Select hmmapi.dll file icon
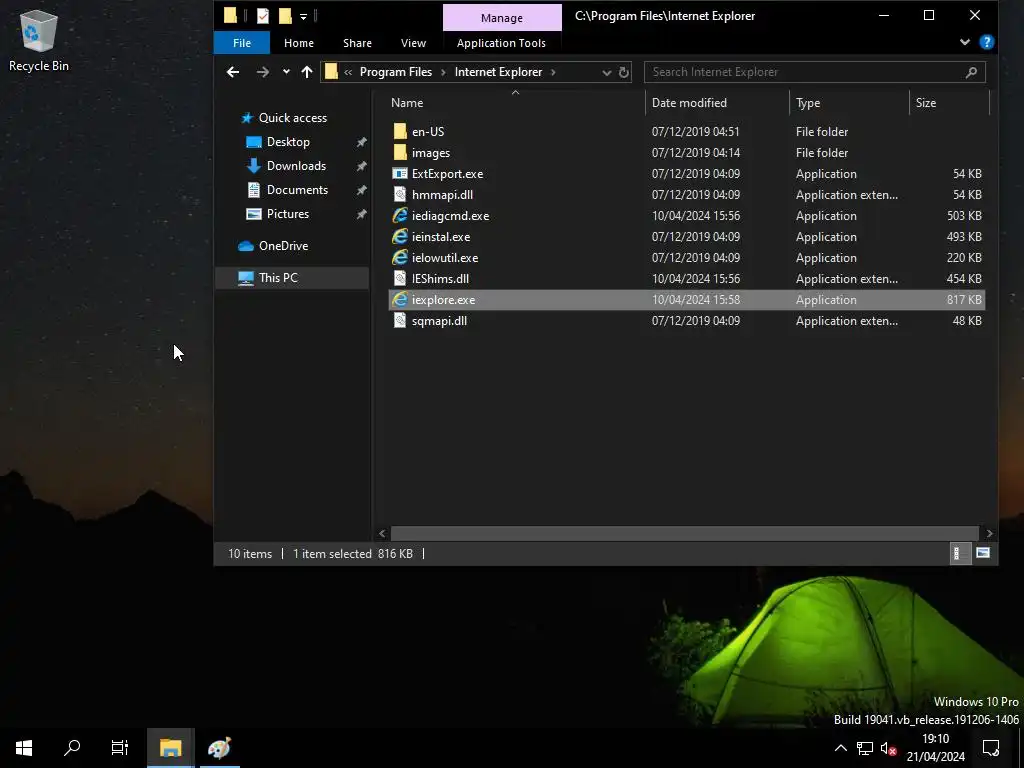Viewport: 1024px width, 768px height. (400, 195)
